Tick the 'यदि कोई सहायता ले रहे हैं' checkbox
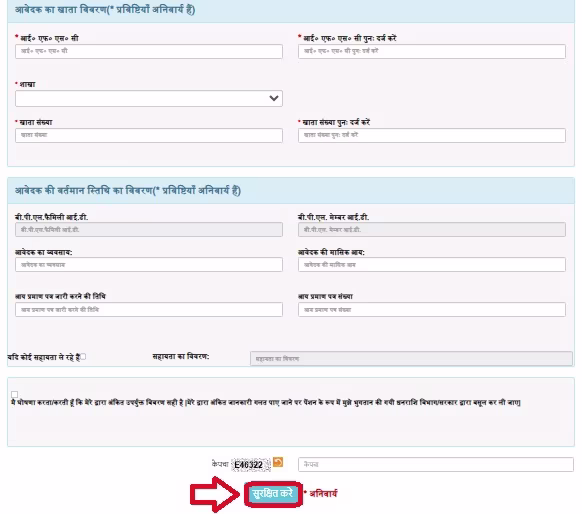 click(83, 356)
